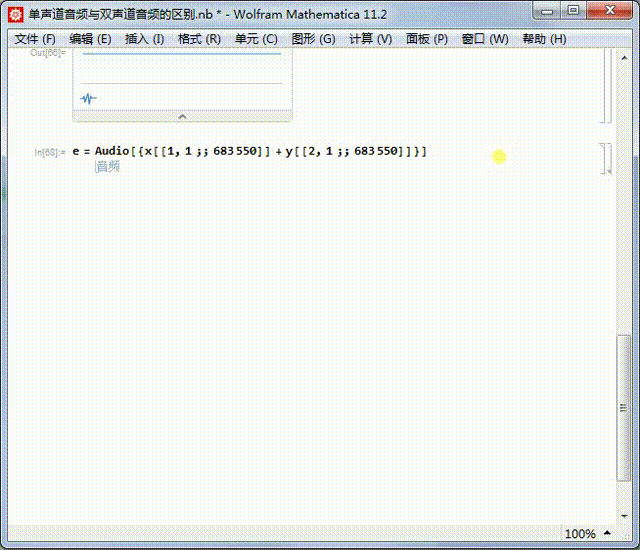Open the 图形 (G) menu

pyautogui.click(x=313, y=39)
